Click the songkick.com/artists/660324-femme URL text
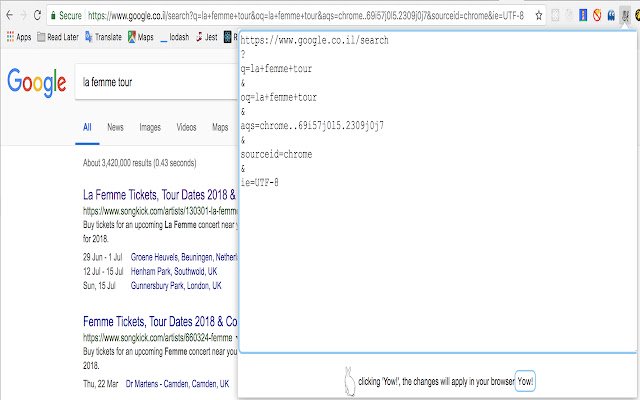 point(158,338)
